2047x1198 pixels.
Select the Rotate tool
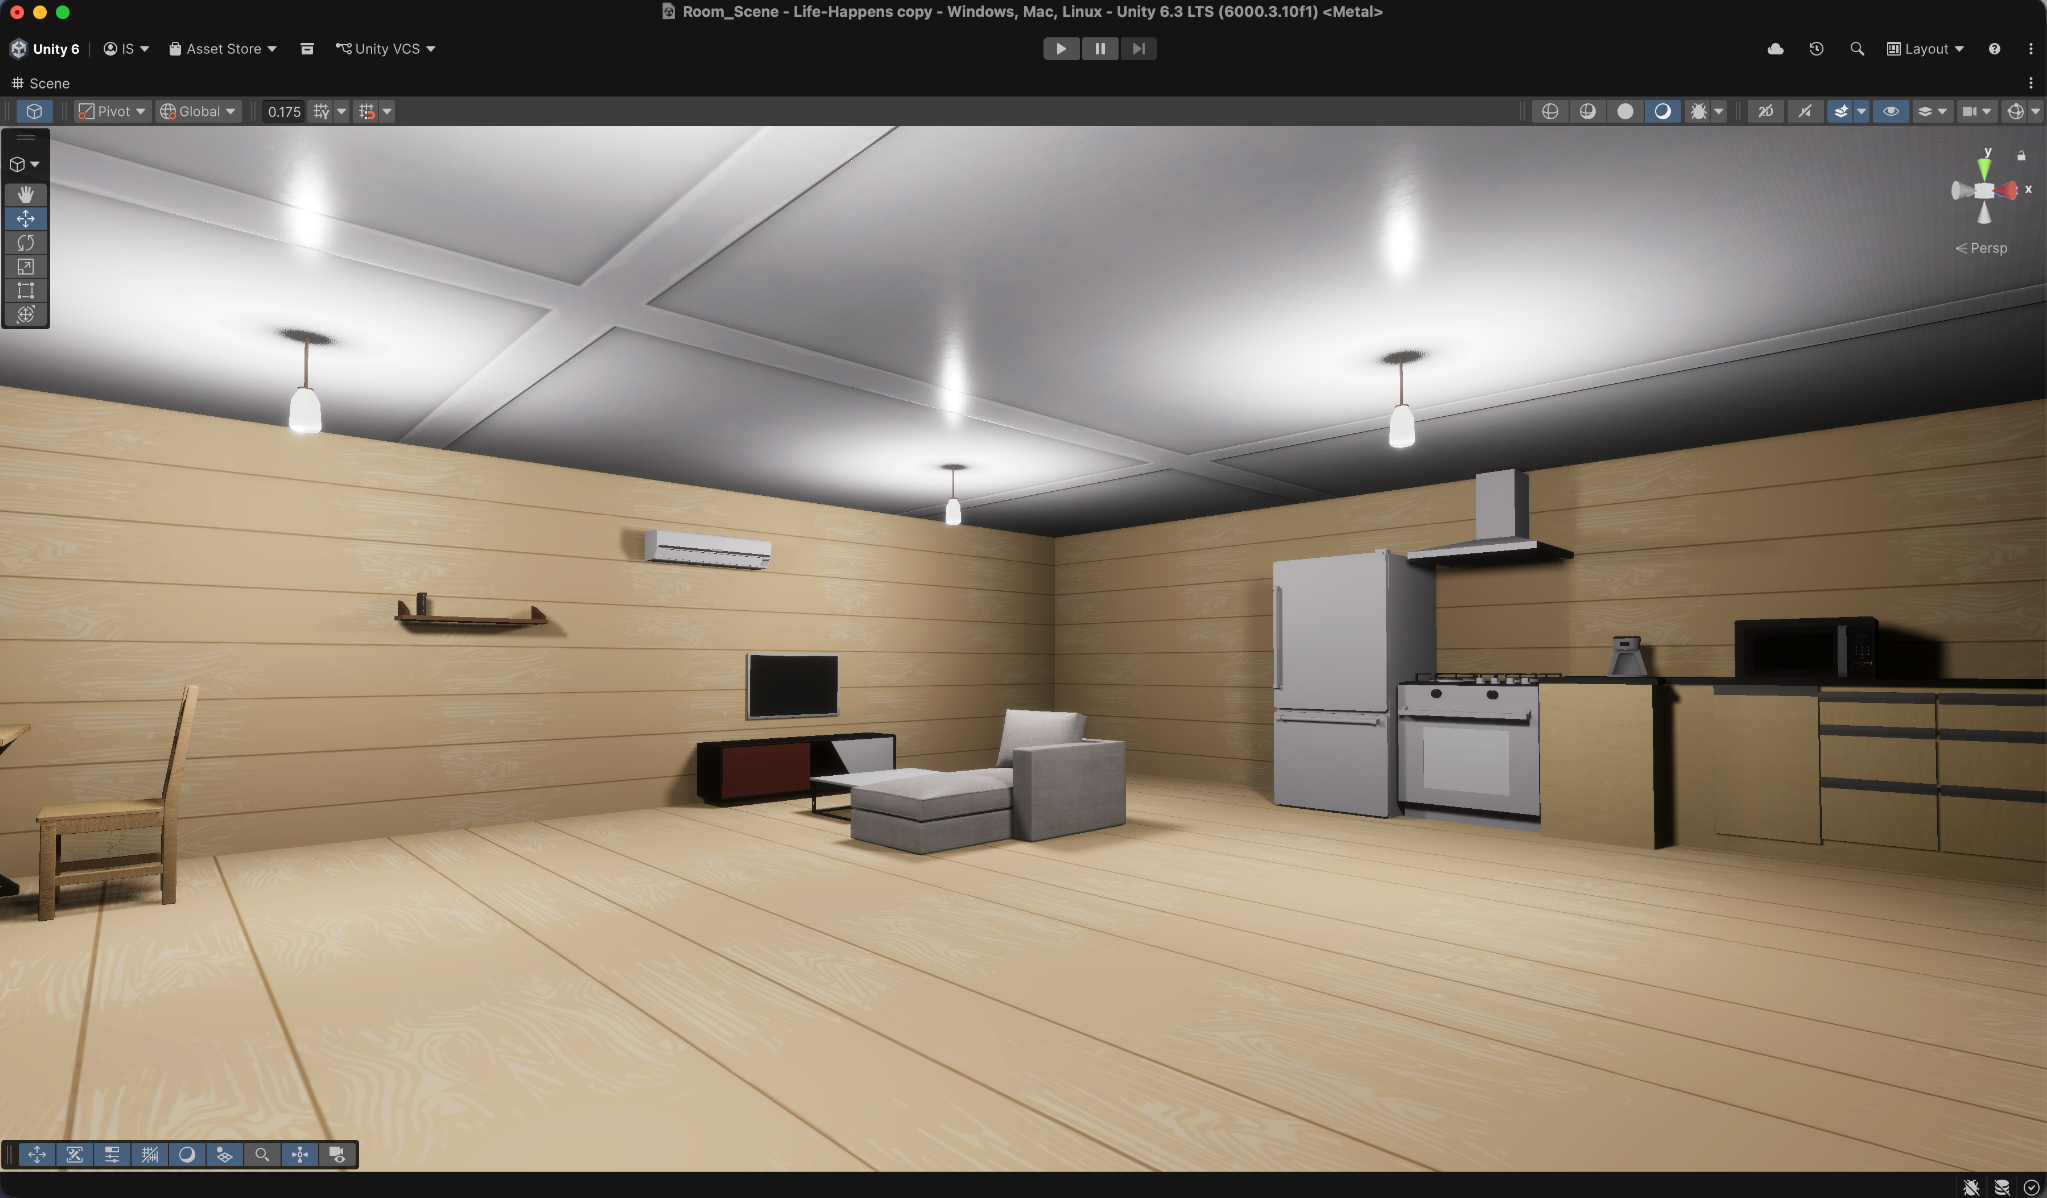(x=26, y=242)
